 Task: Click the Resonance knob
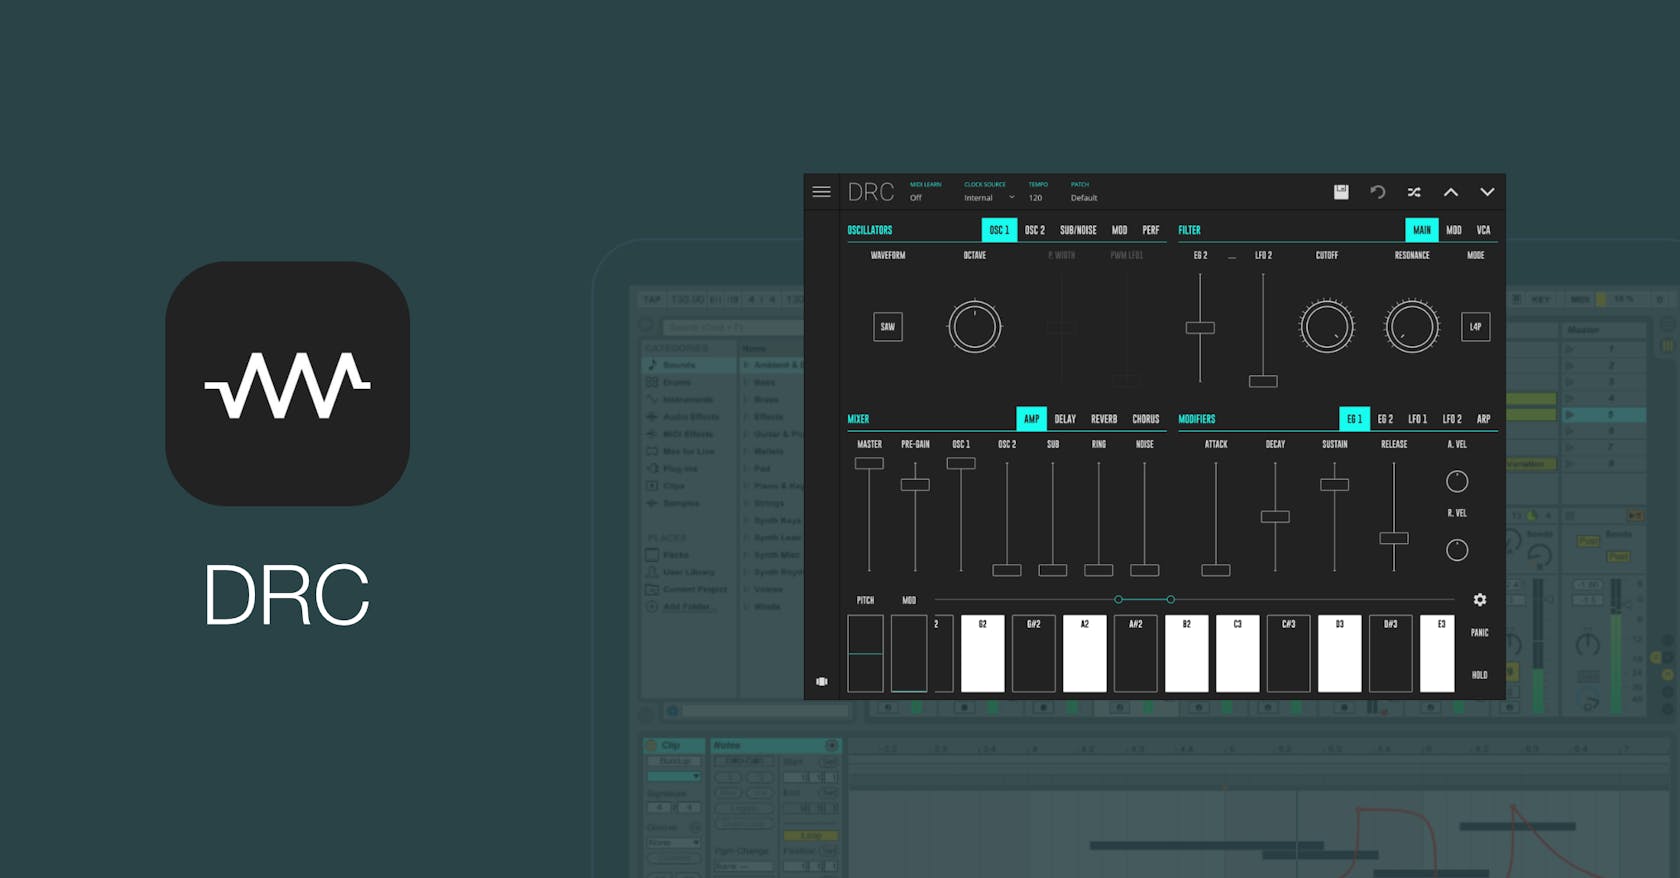click(x=1412, y=326)
